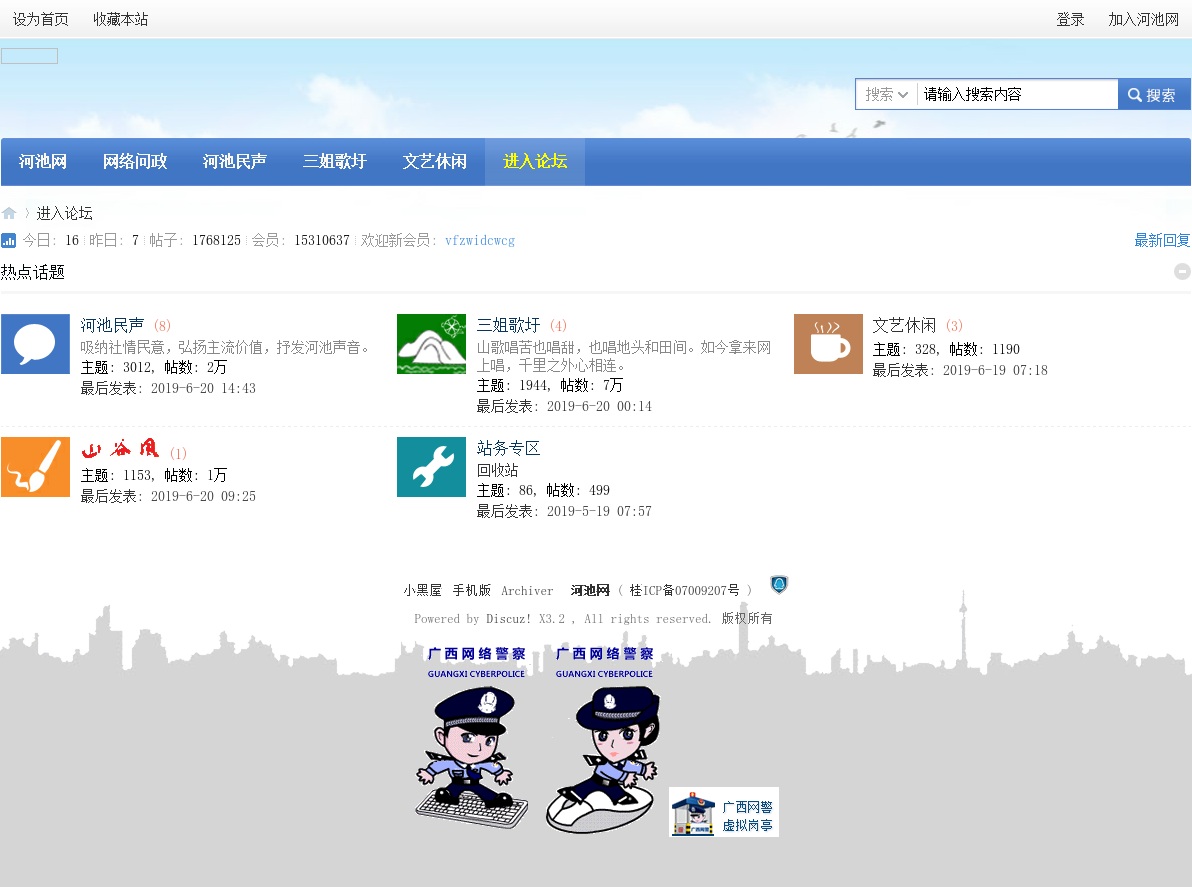Image resolution: width=1192 pixels, height=887 pixels.
Task: Click 收藏本站 link
Action: tap(121, 20)
